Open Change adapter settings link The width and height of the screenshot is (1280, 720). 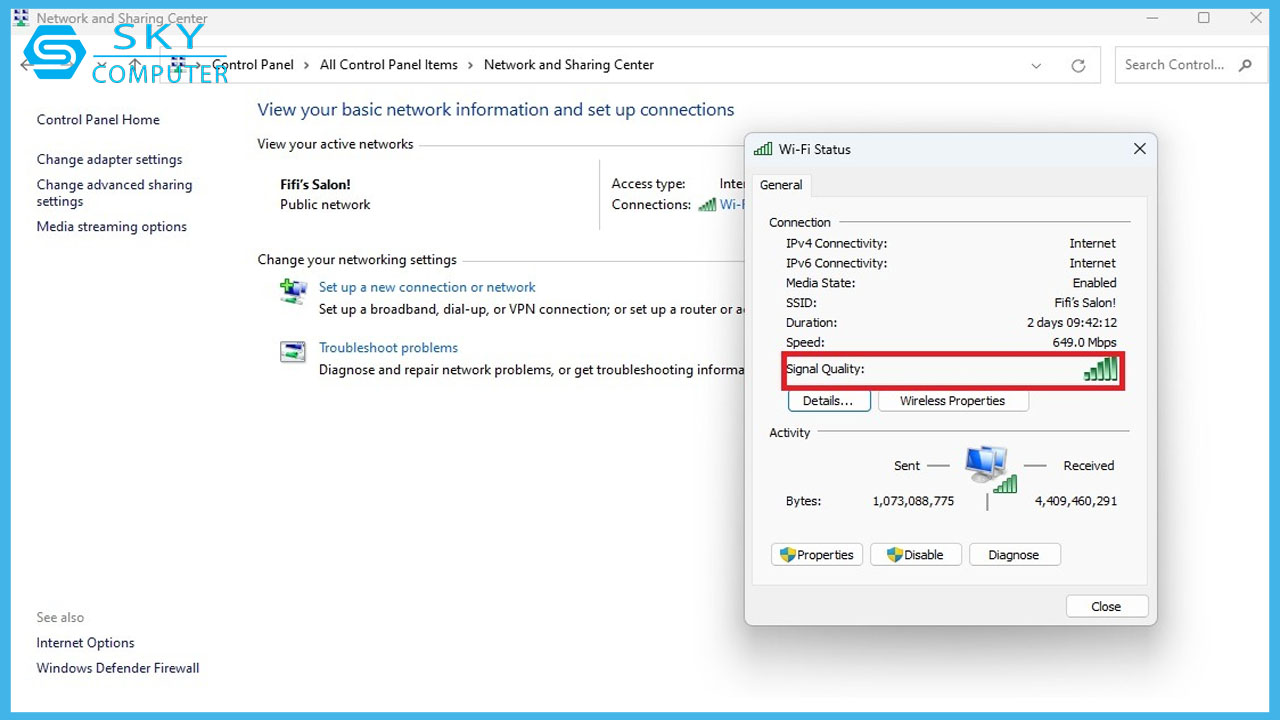pyautogui.click(x=109, y=159)
